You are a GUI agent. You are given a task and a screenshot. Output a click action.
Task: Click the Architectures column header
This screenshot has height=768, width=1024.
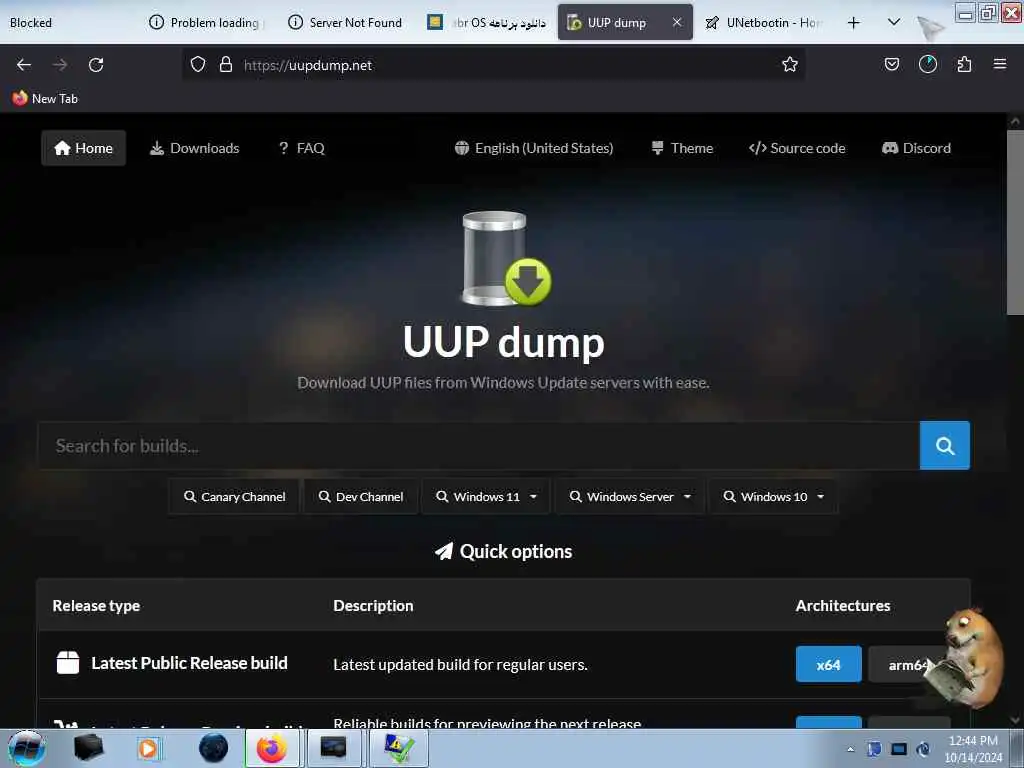[842, 606]
